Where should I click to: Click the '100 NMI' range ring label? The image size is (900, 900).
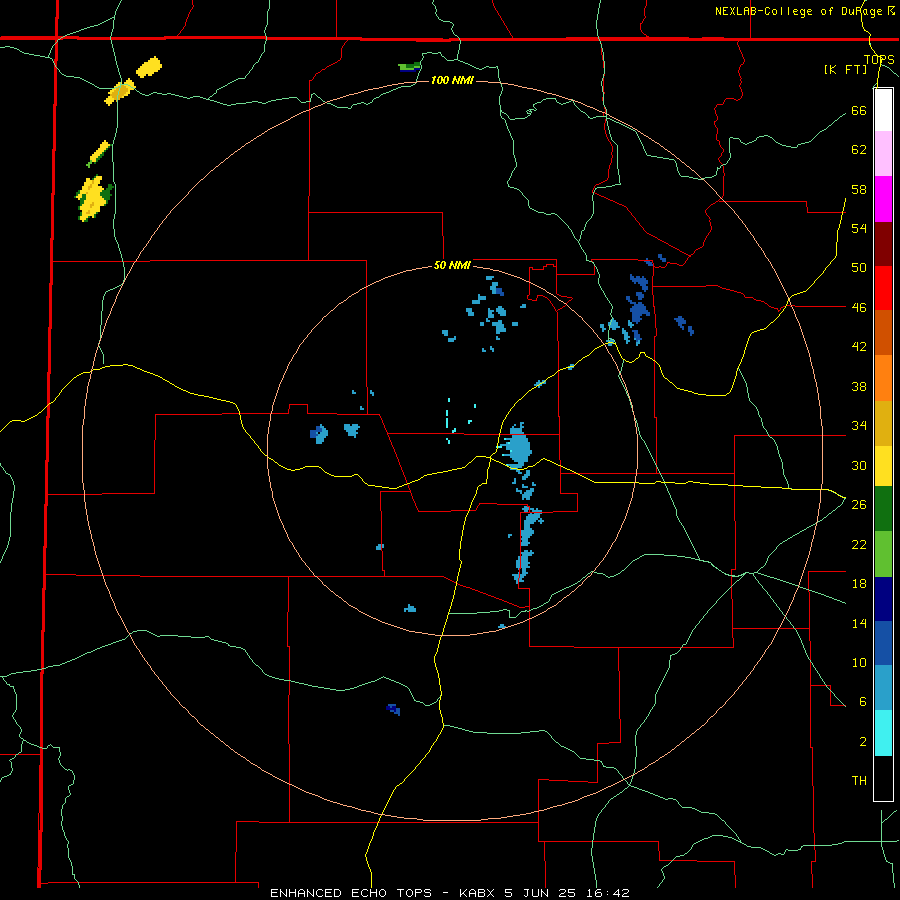[x=452, y=80]
